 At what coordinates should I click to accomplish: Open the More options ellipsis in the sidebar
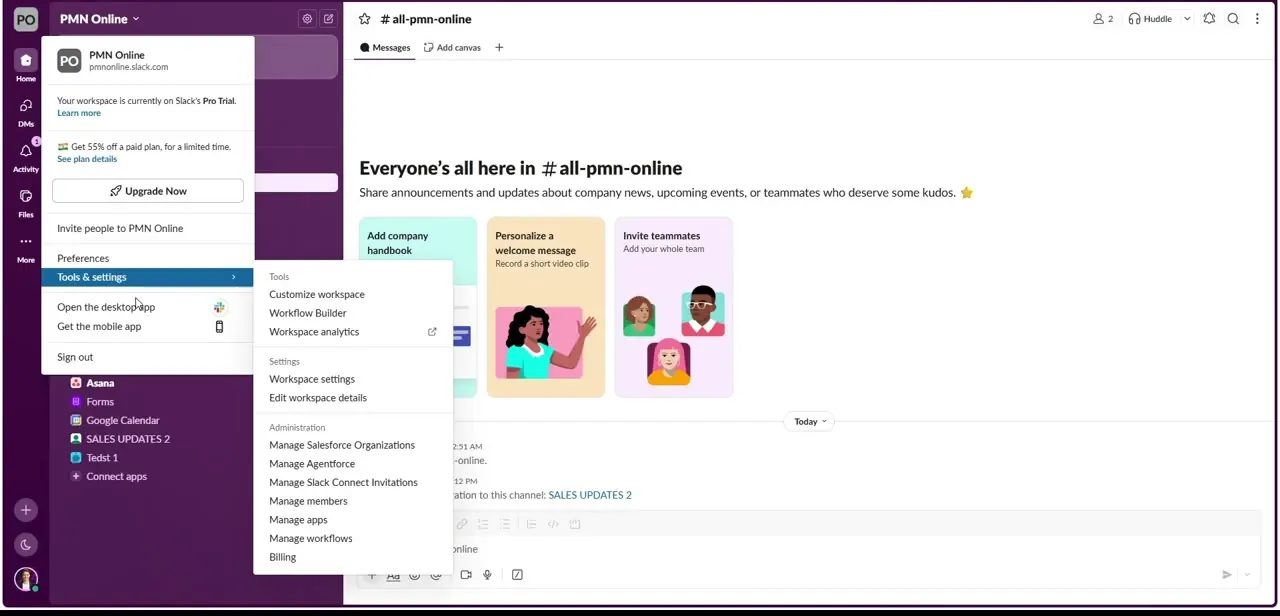(26, 247)
